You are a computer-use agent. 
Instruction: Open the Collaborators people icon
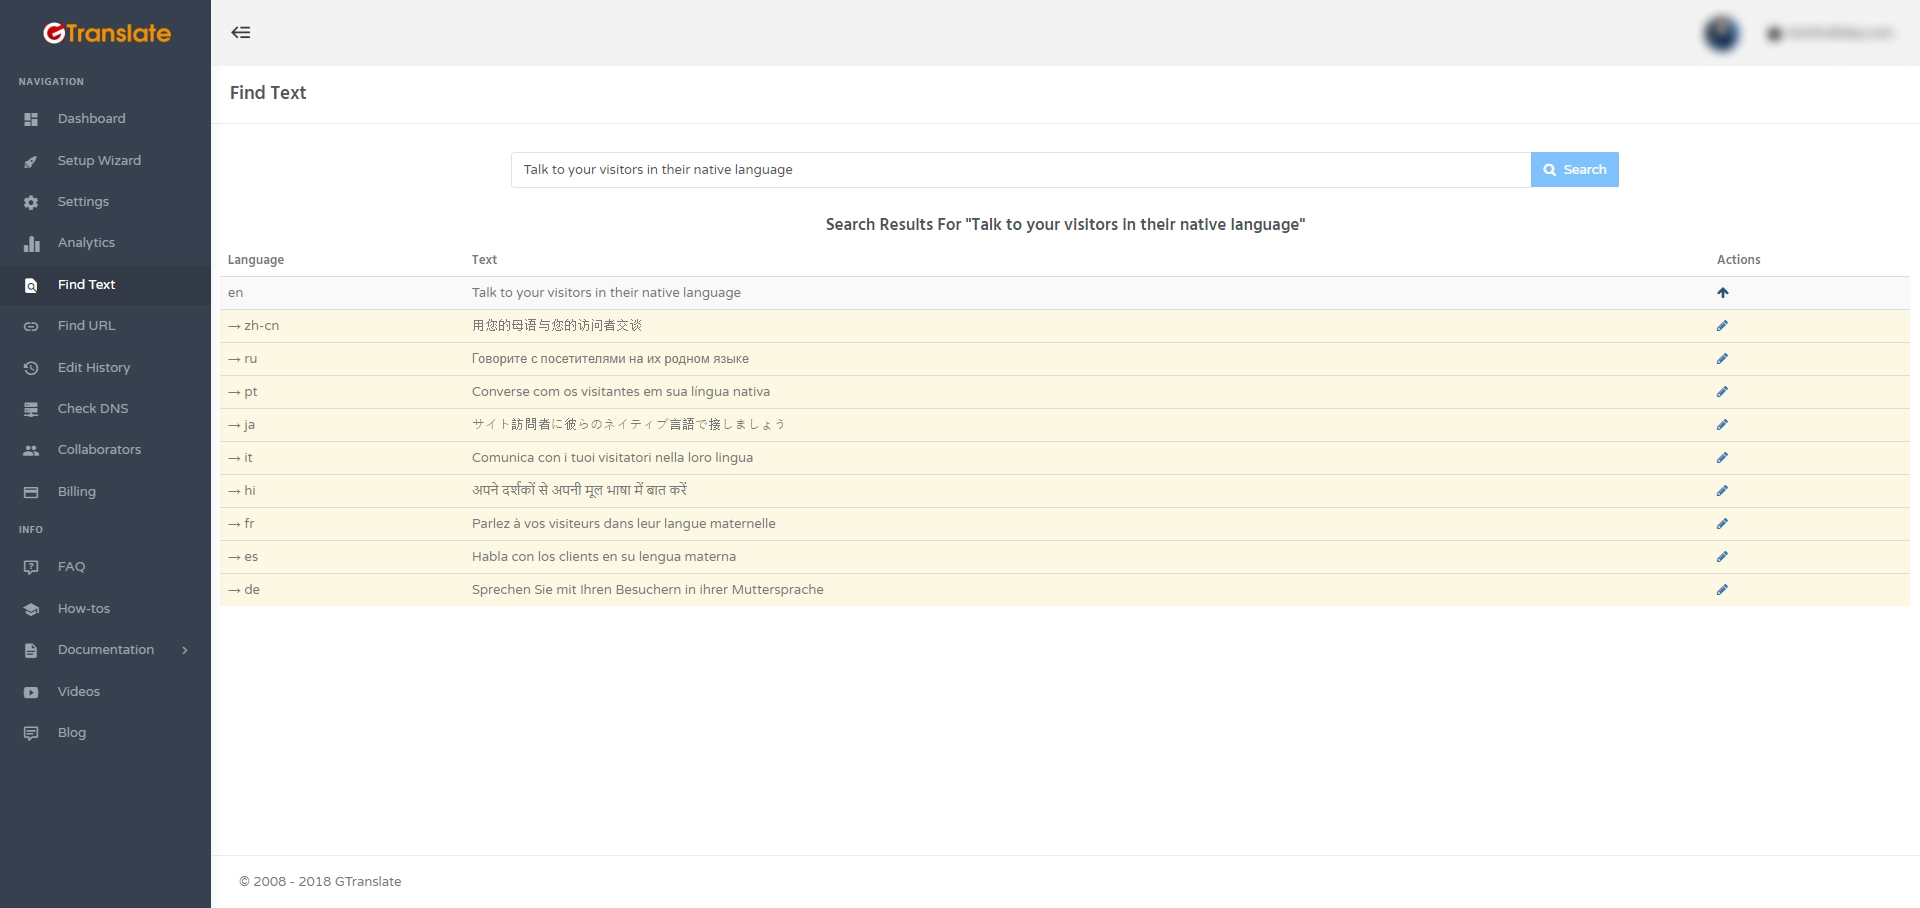point(31,449)
